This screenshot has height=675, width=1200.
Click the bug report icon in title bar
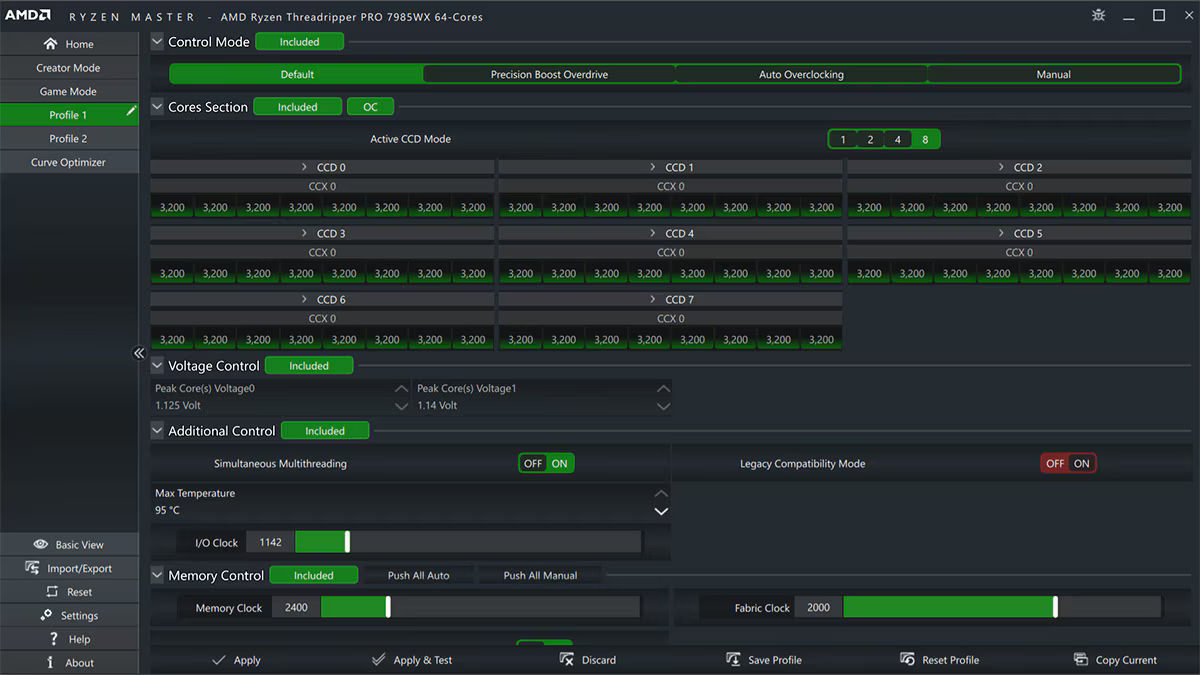tap(1099, 15)
